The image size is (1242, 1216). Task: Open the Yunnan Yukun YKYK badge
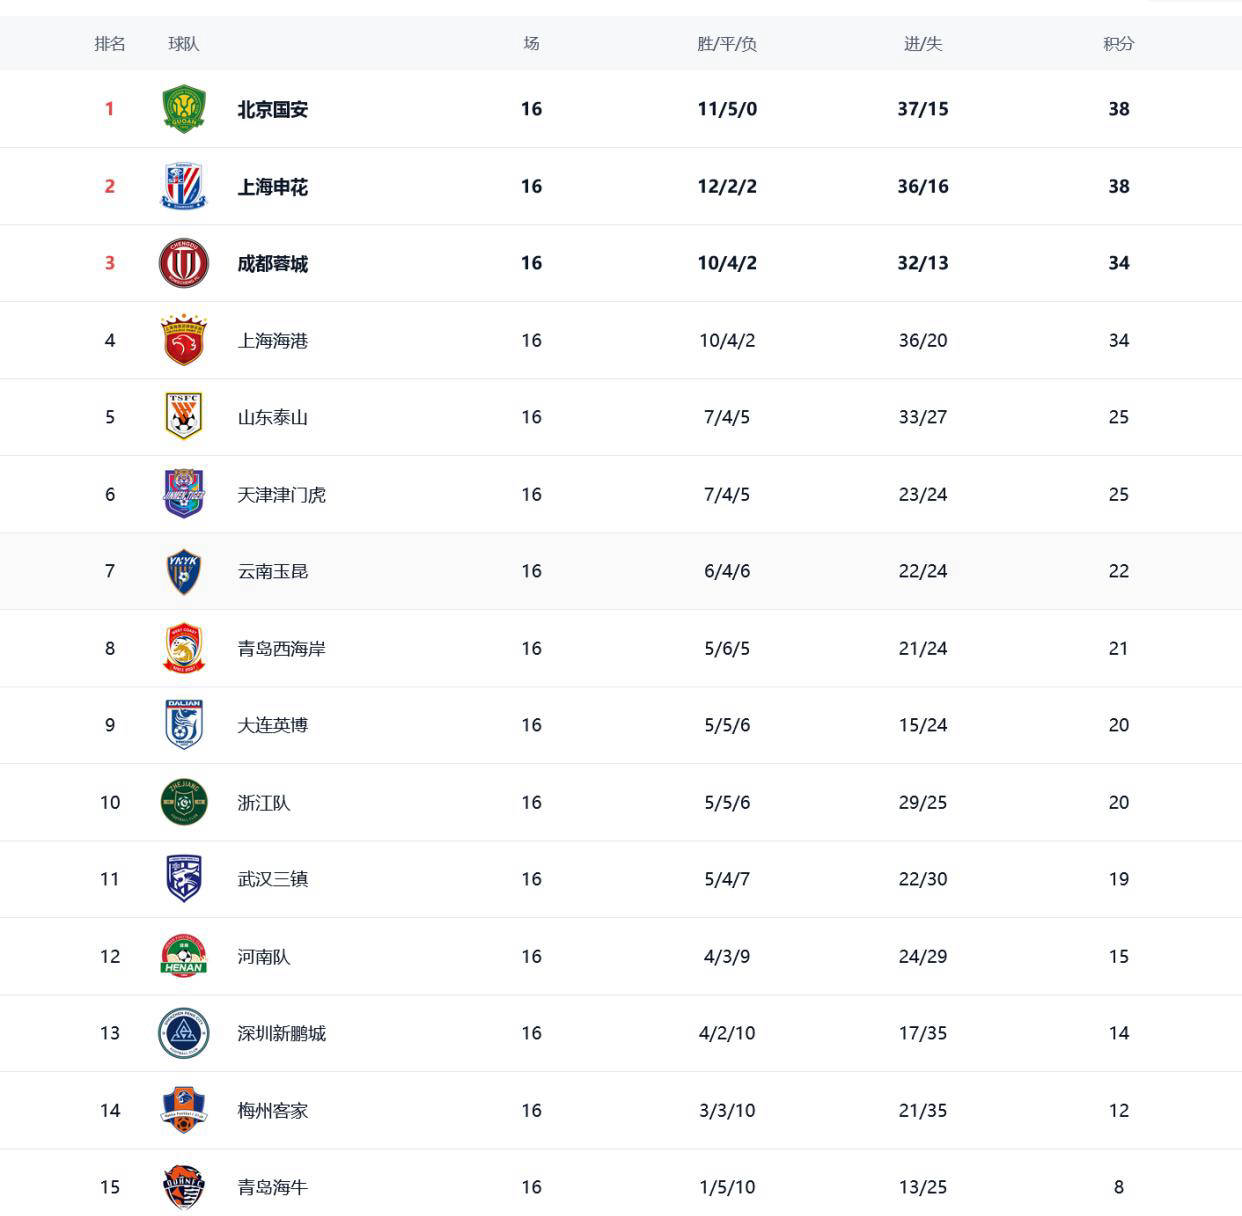tap(184, 571)
